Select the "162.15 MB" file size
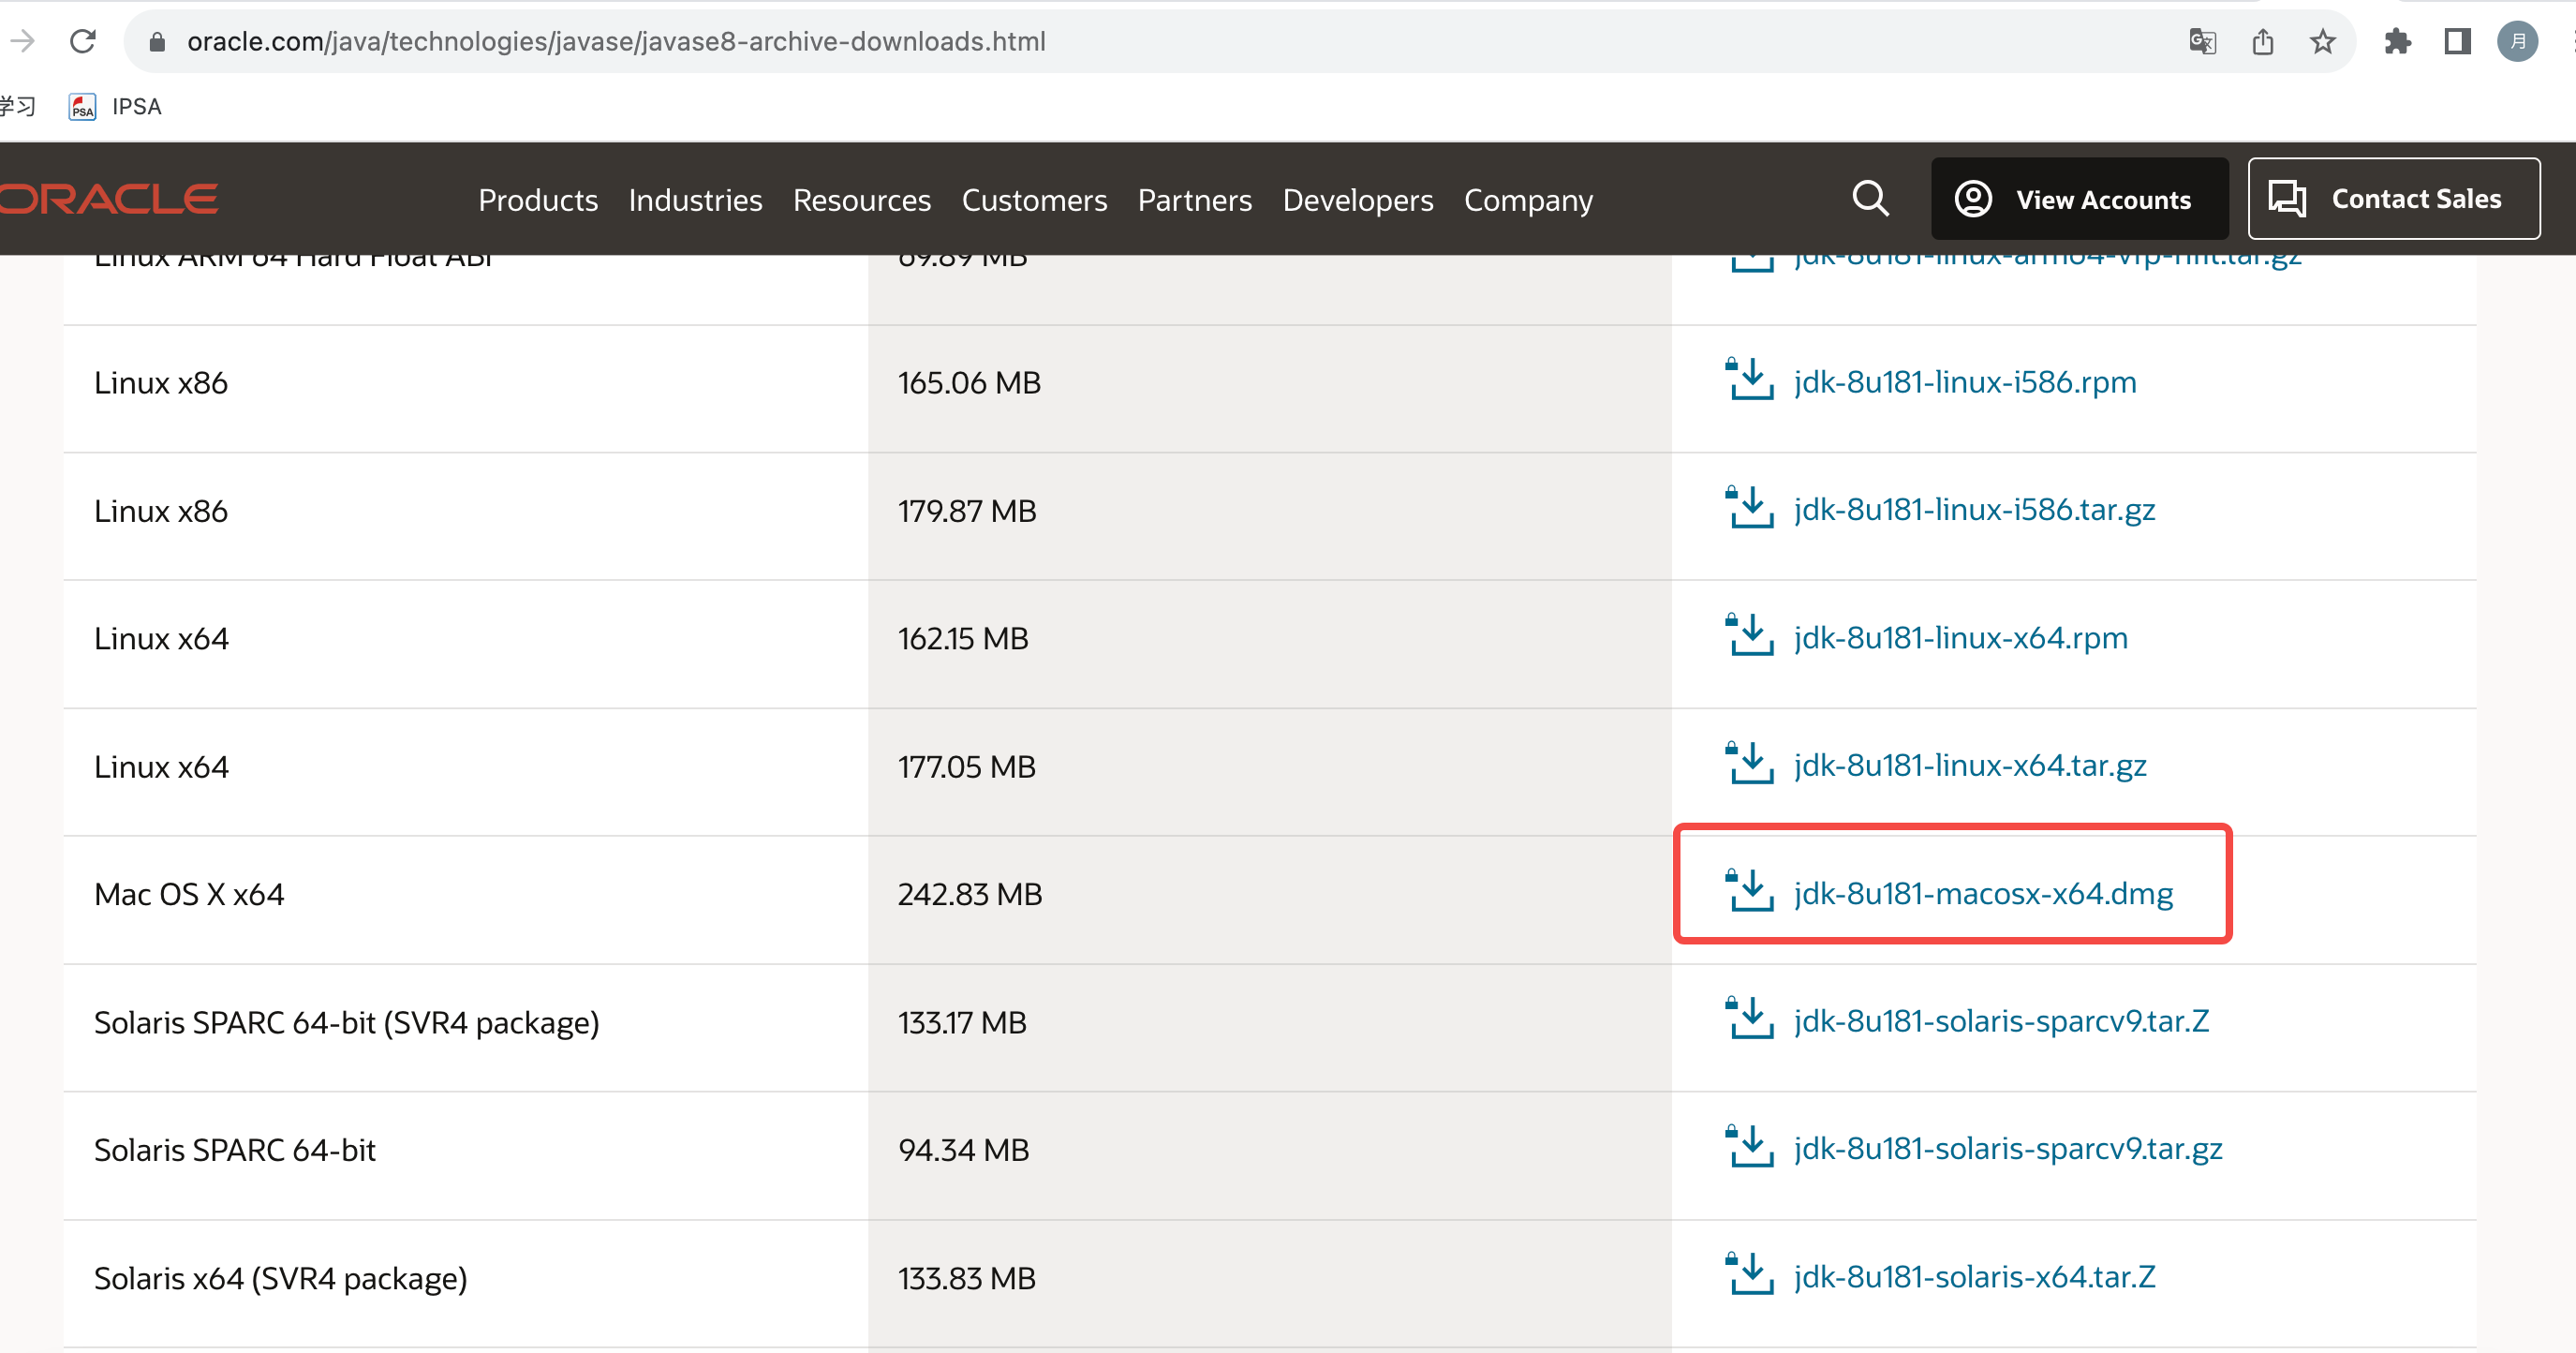Screen dimensions: 2576x1353 [962, 639]
